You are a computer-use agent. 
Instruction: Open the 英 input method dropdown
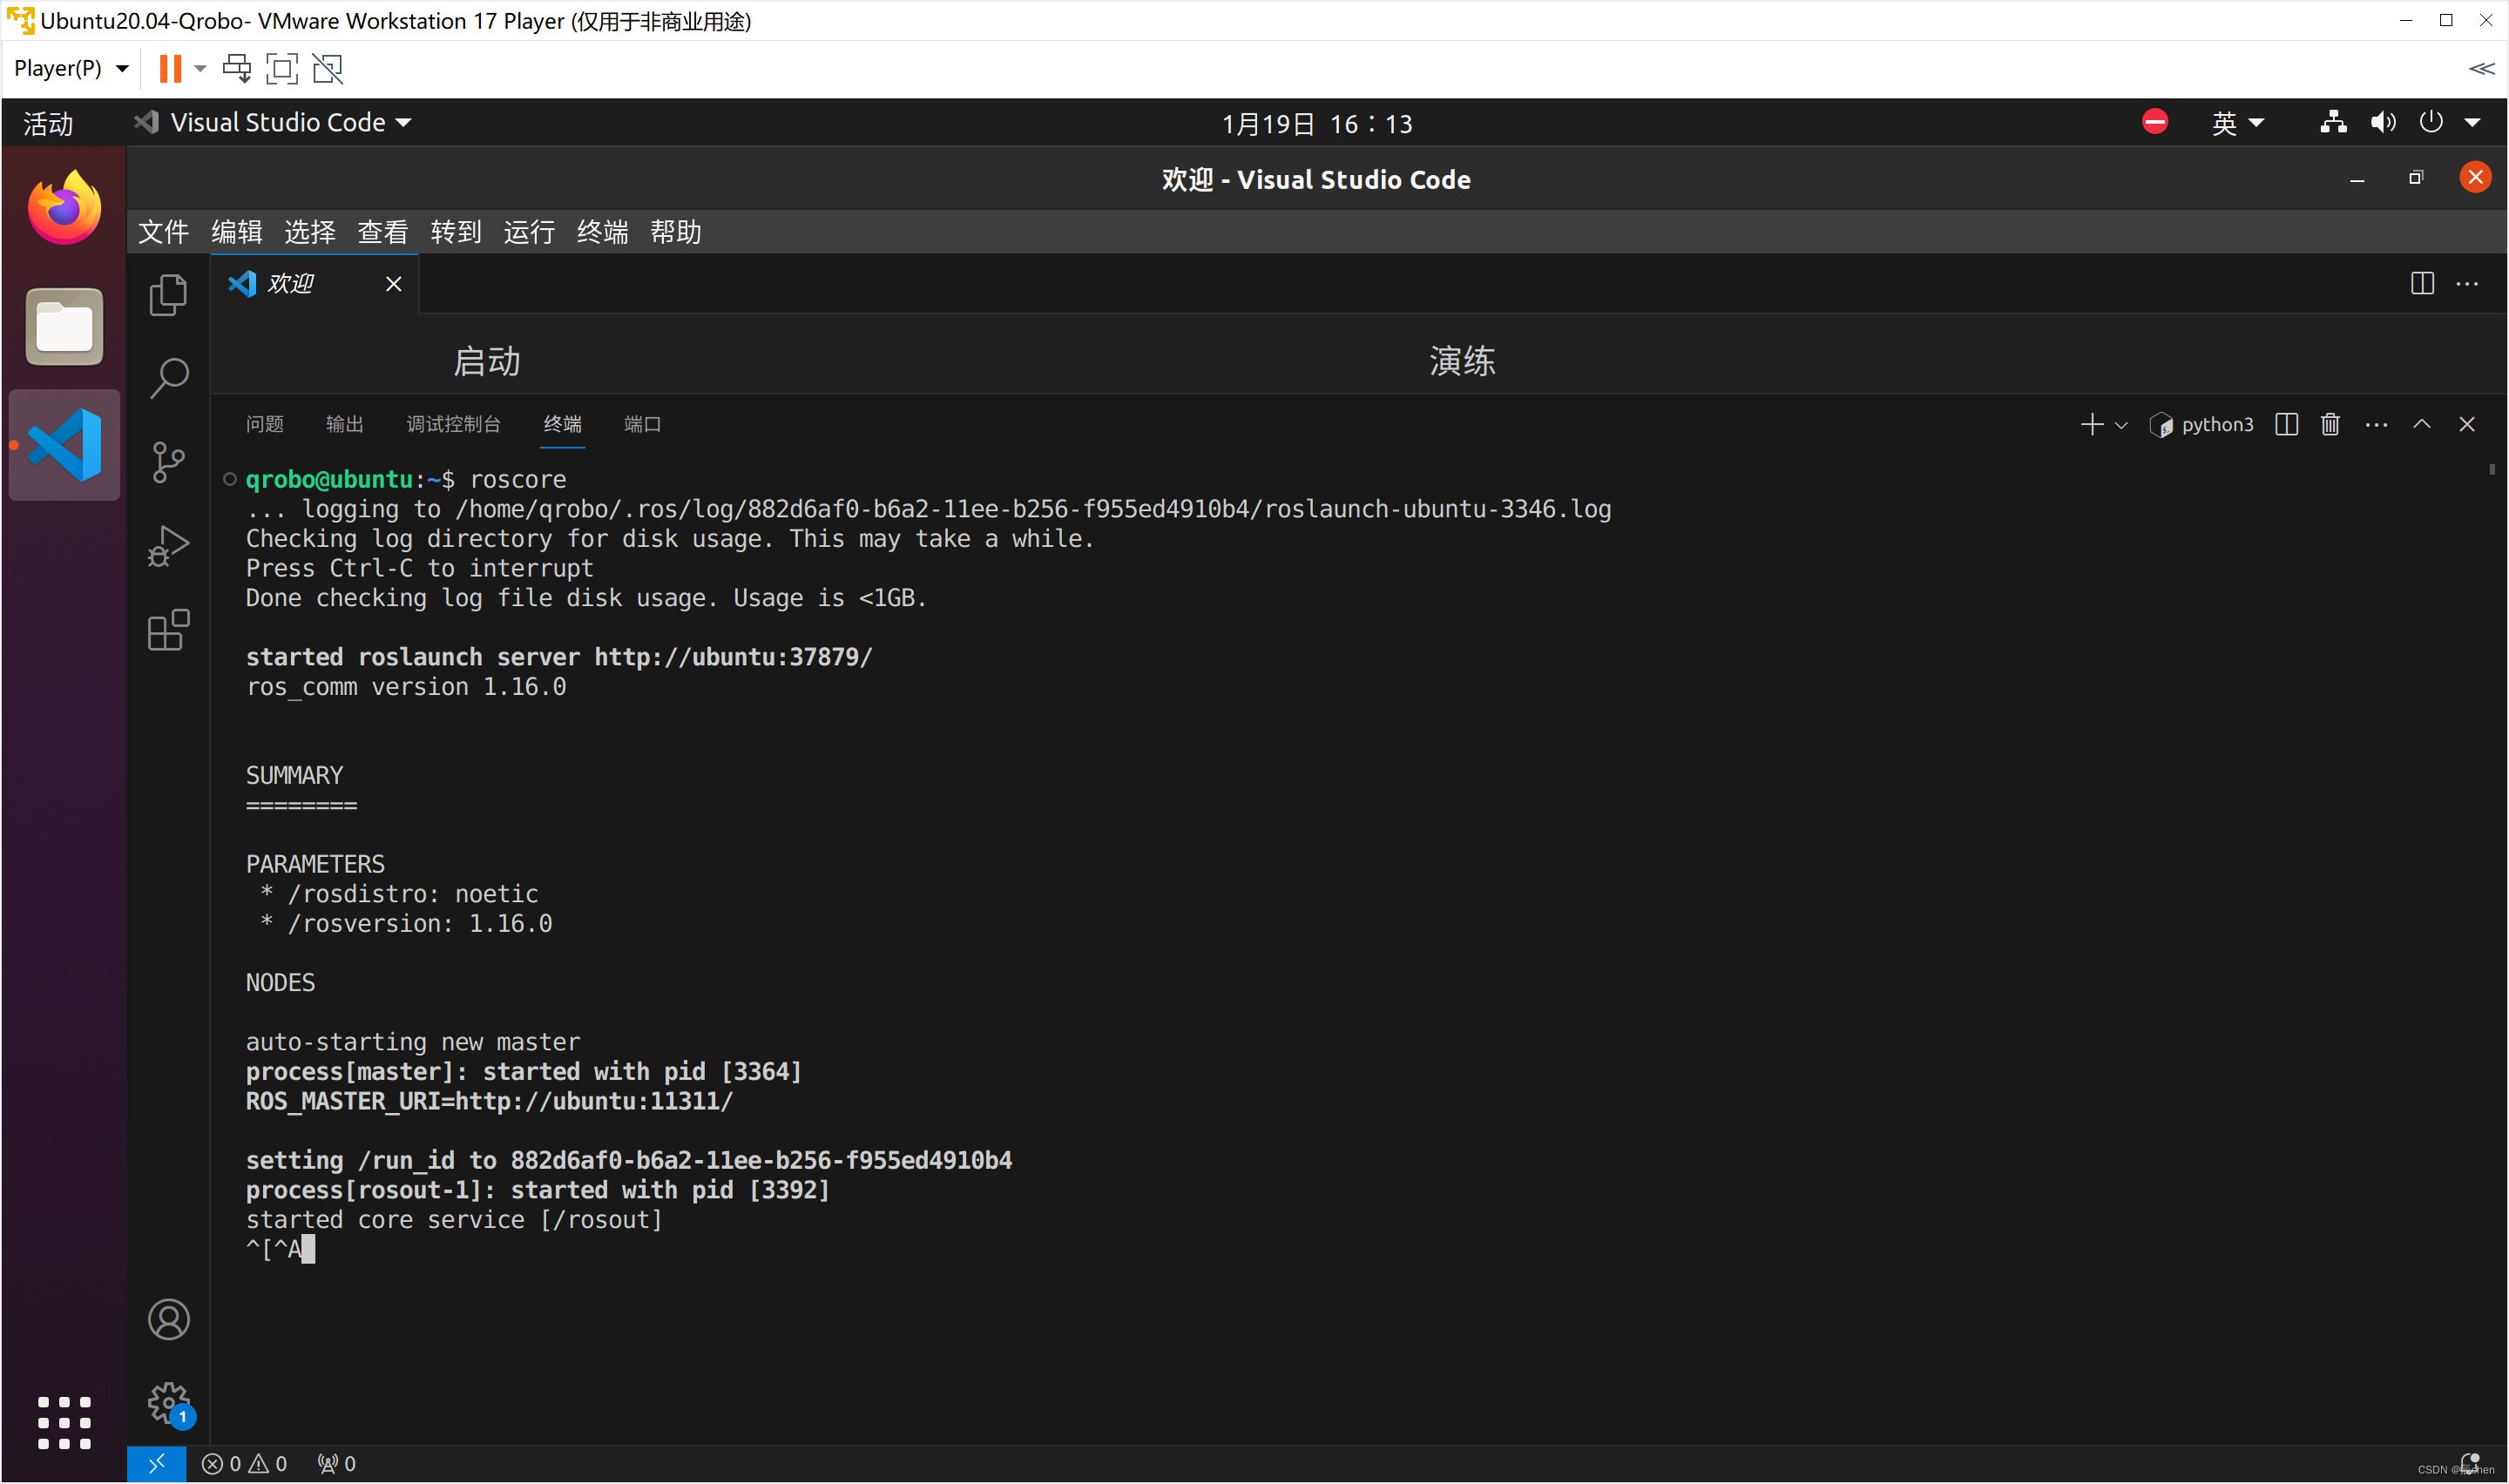pos(2238,122)
